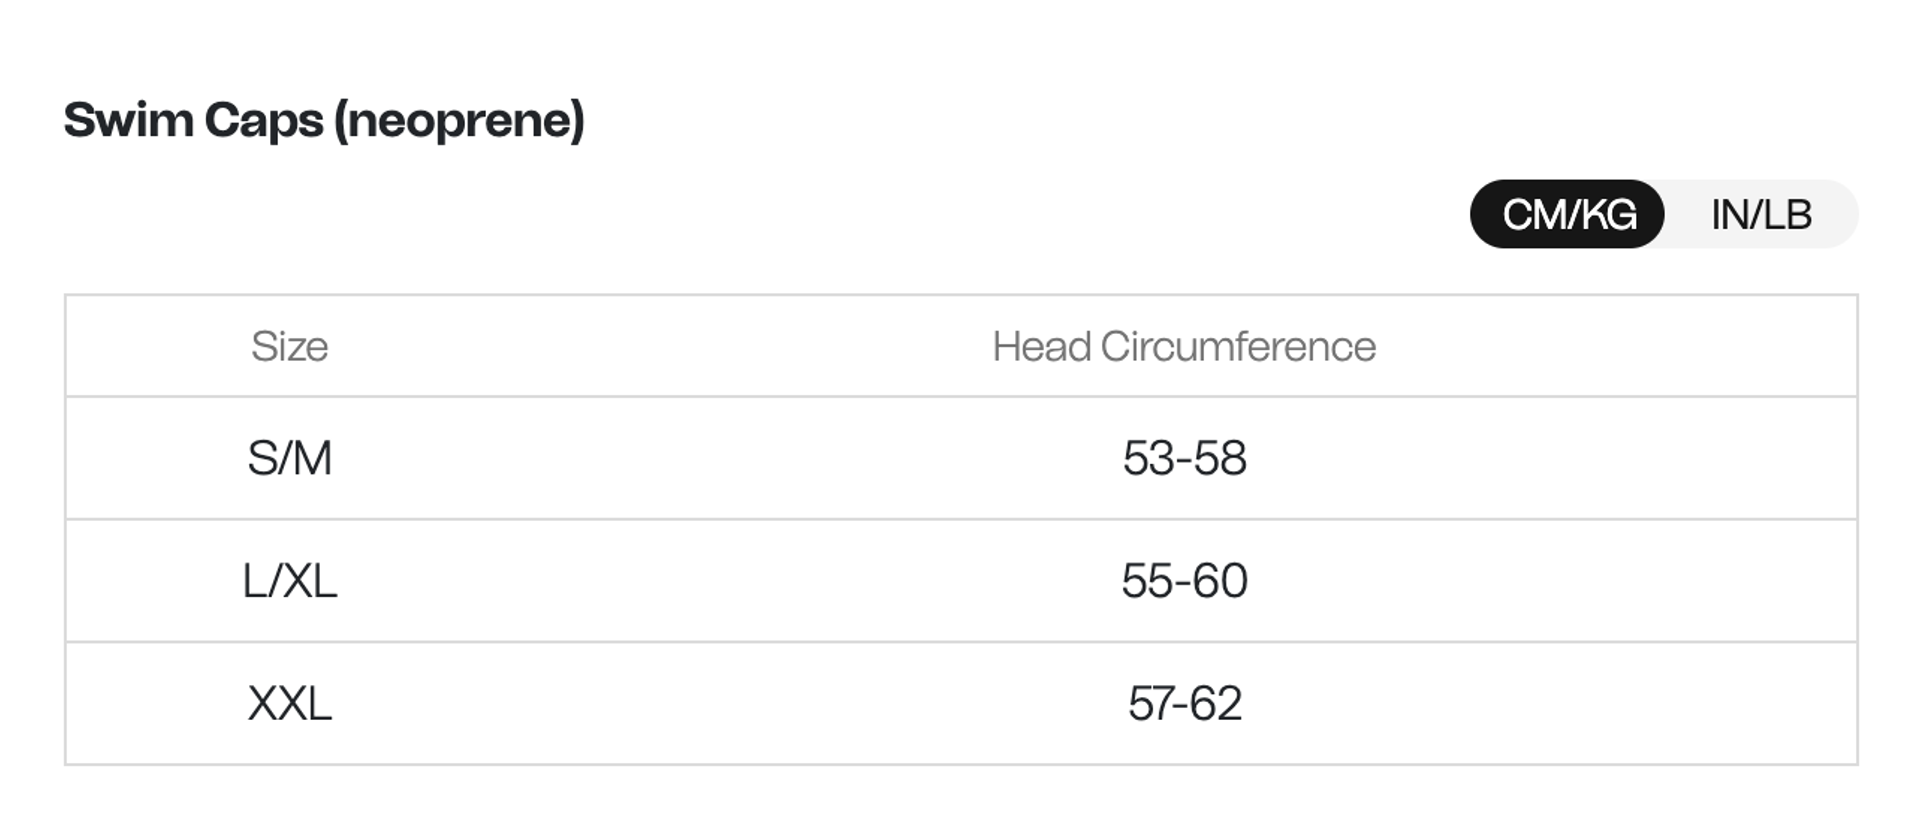Click the word "Swim" in the title

tap(128, 120)
